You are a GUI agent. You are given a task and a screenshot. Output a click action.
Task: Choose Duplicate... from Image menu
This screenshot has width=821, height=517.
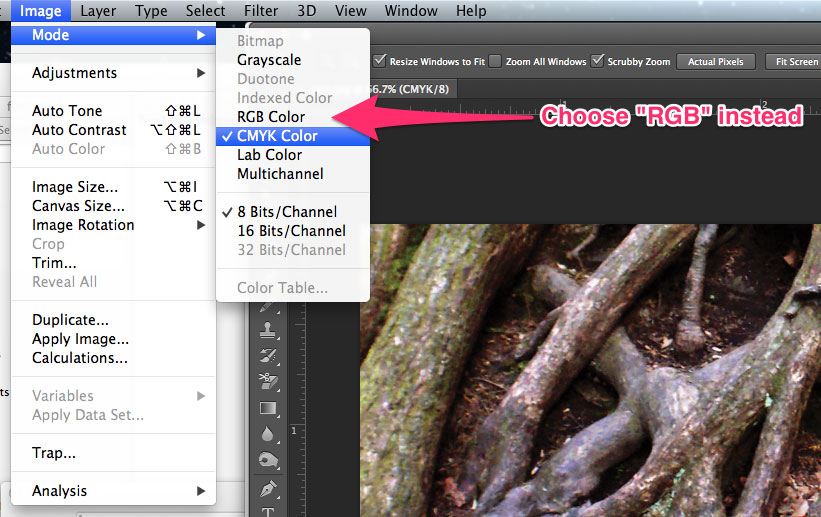114,320
